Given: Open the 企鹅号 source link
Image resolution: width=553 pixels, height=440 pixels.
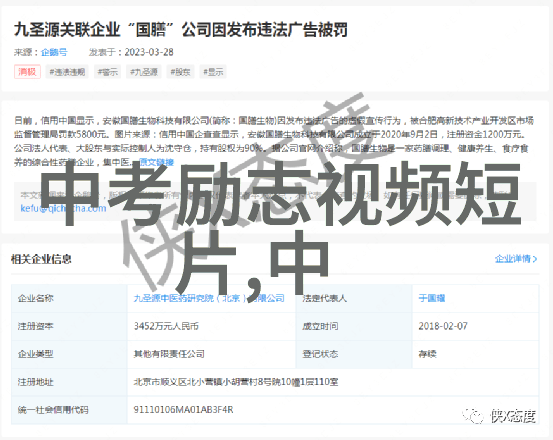Looking at the screenshot, I should [x=54, y=52].
